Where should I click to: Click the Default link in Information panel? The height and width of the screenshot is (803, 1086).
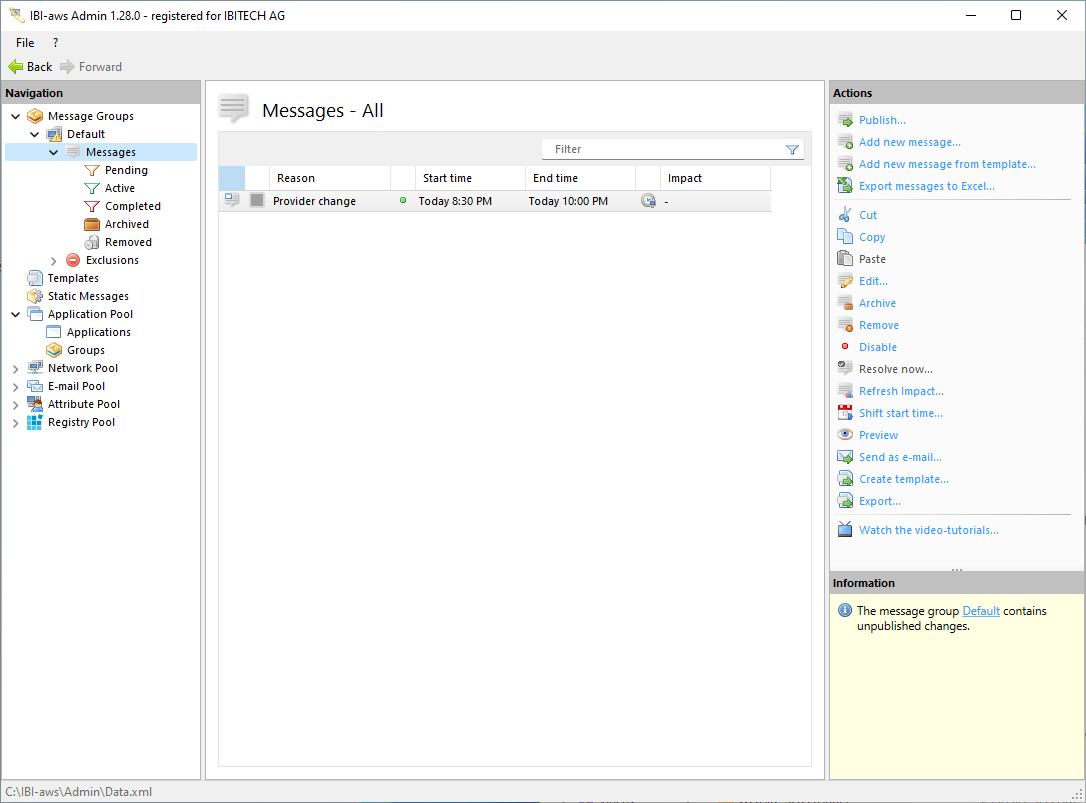[x=981, y=611]
